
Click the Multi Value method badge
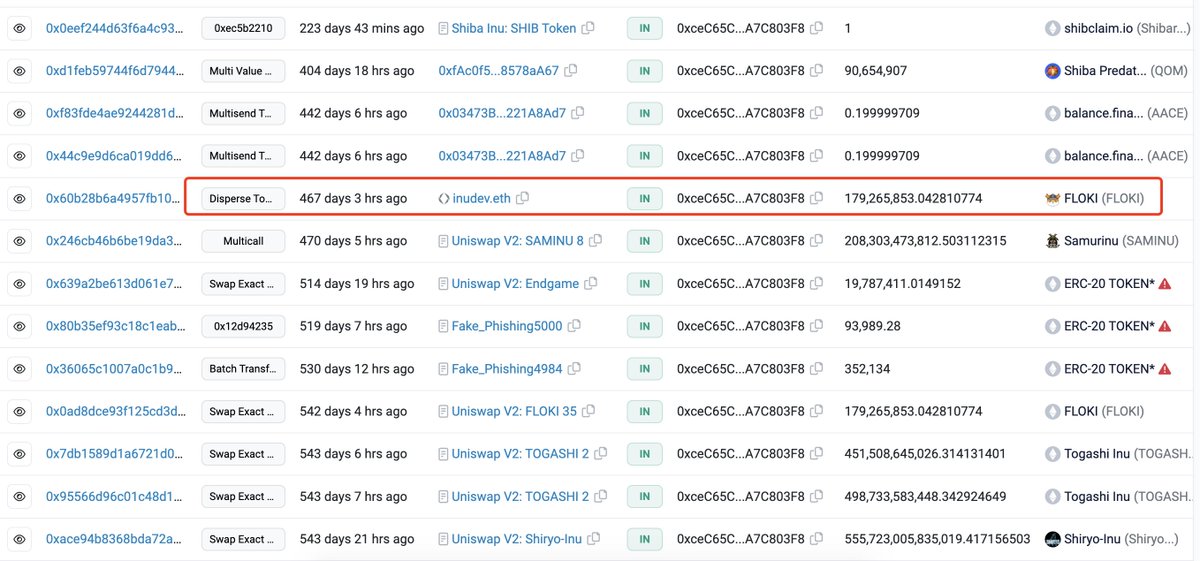pos(243,71)
